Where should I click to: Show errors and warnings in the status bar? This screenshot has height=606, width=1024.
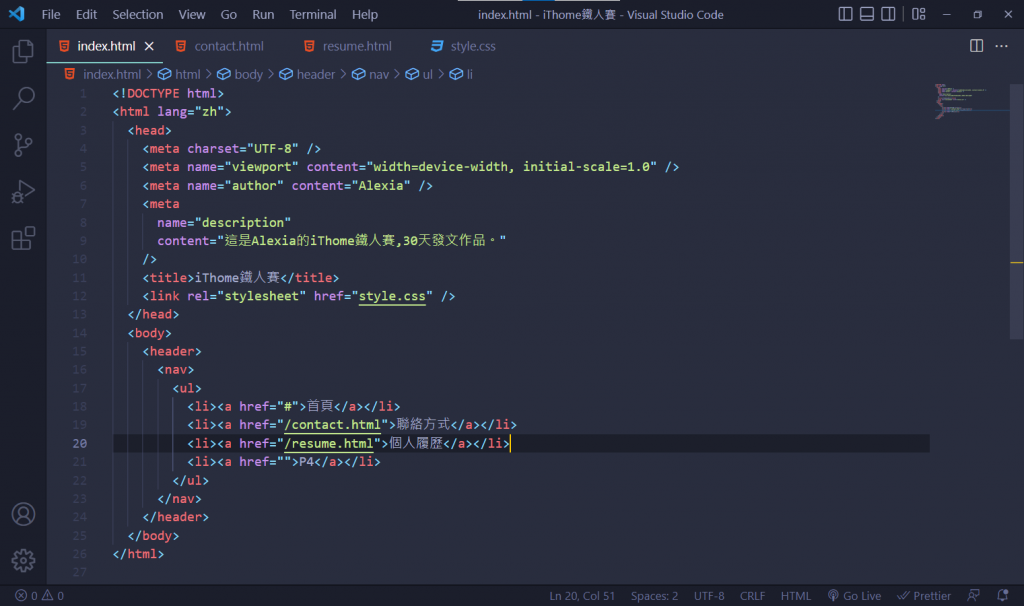(x=39, y=596)
